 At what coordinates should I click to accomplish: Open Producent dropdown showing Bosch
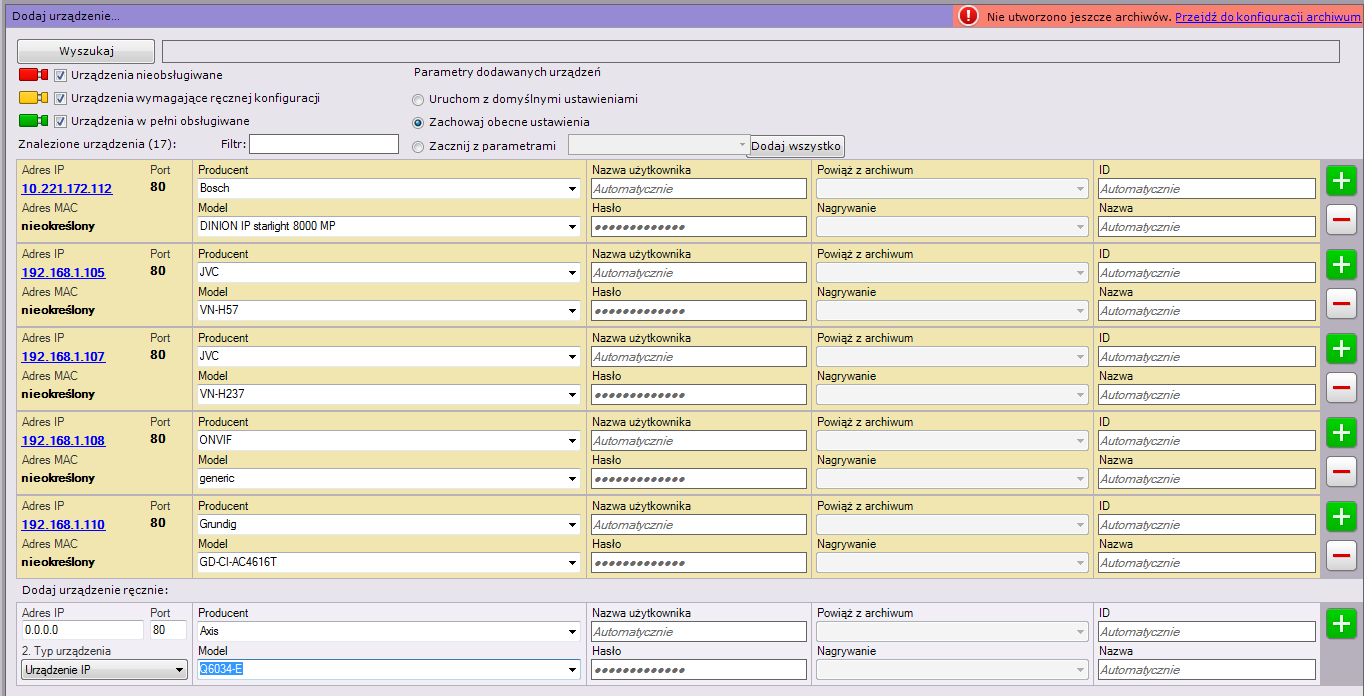pos(389,188)
